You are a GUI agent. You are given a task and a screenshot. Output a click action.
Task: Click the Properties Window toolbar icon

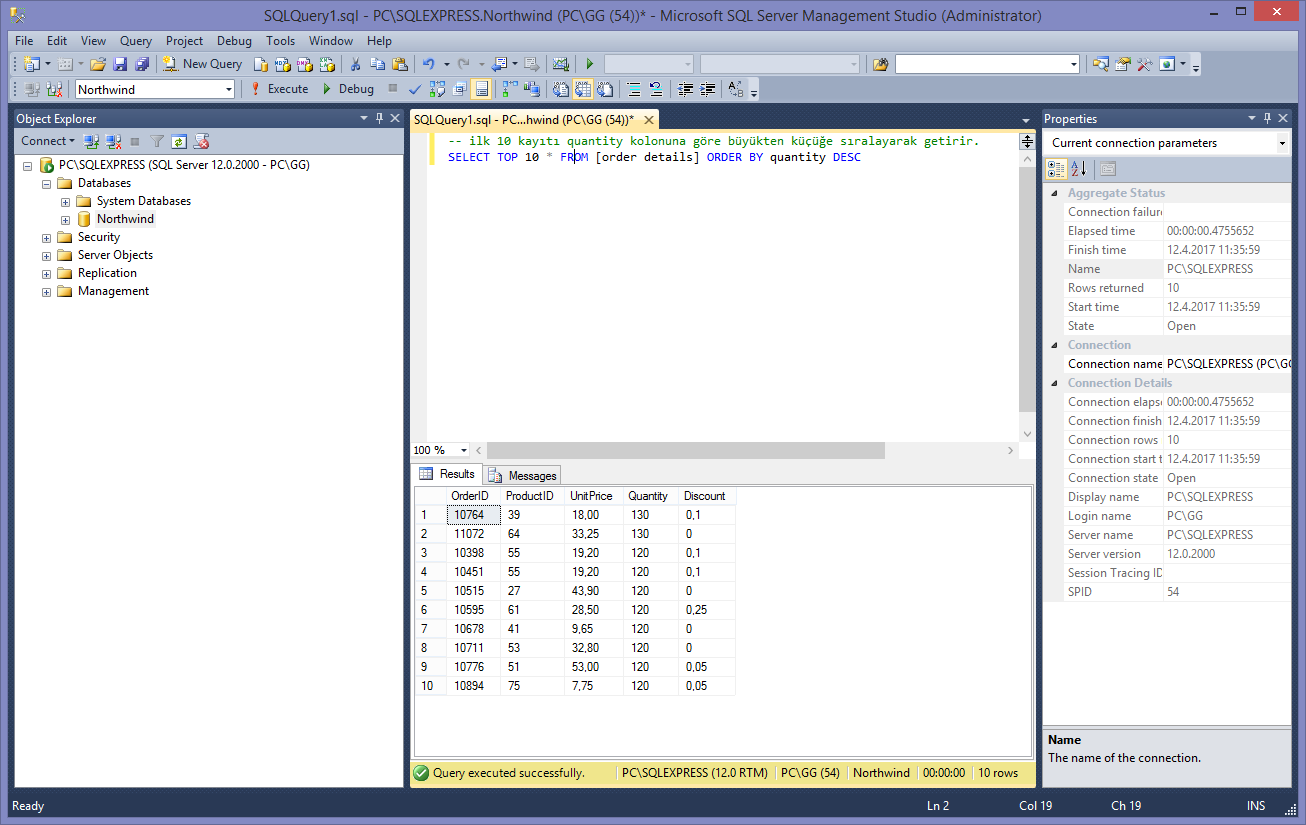1123,64
